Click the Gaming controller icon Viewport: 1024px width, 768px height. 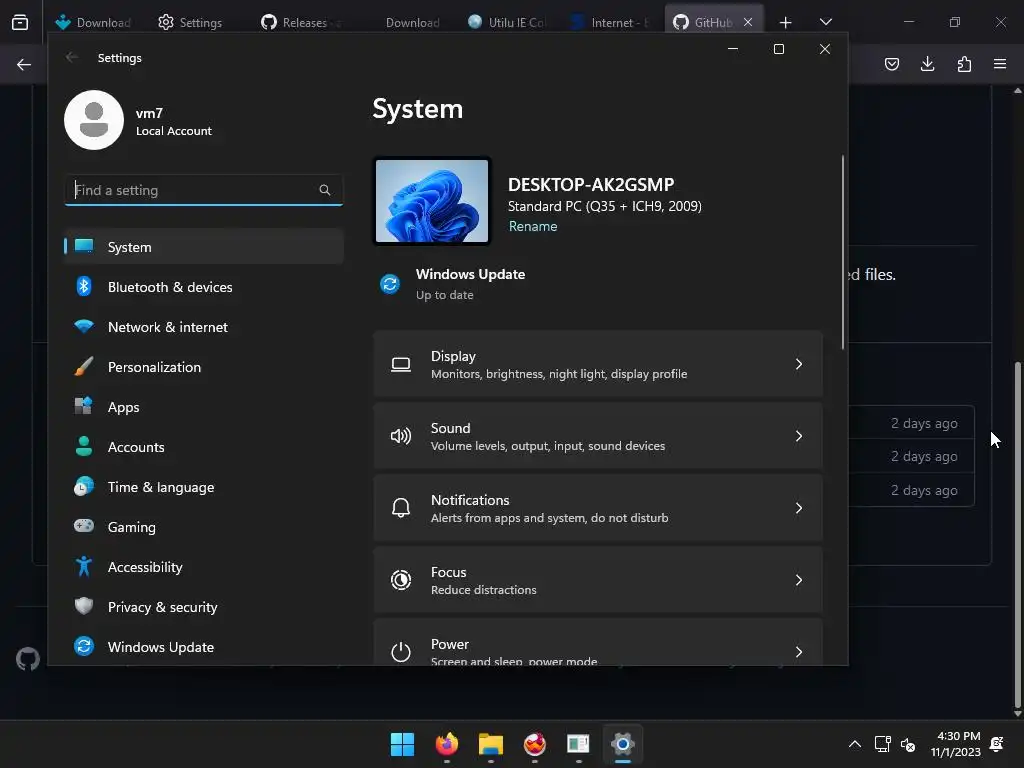point(84,526)
